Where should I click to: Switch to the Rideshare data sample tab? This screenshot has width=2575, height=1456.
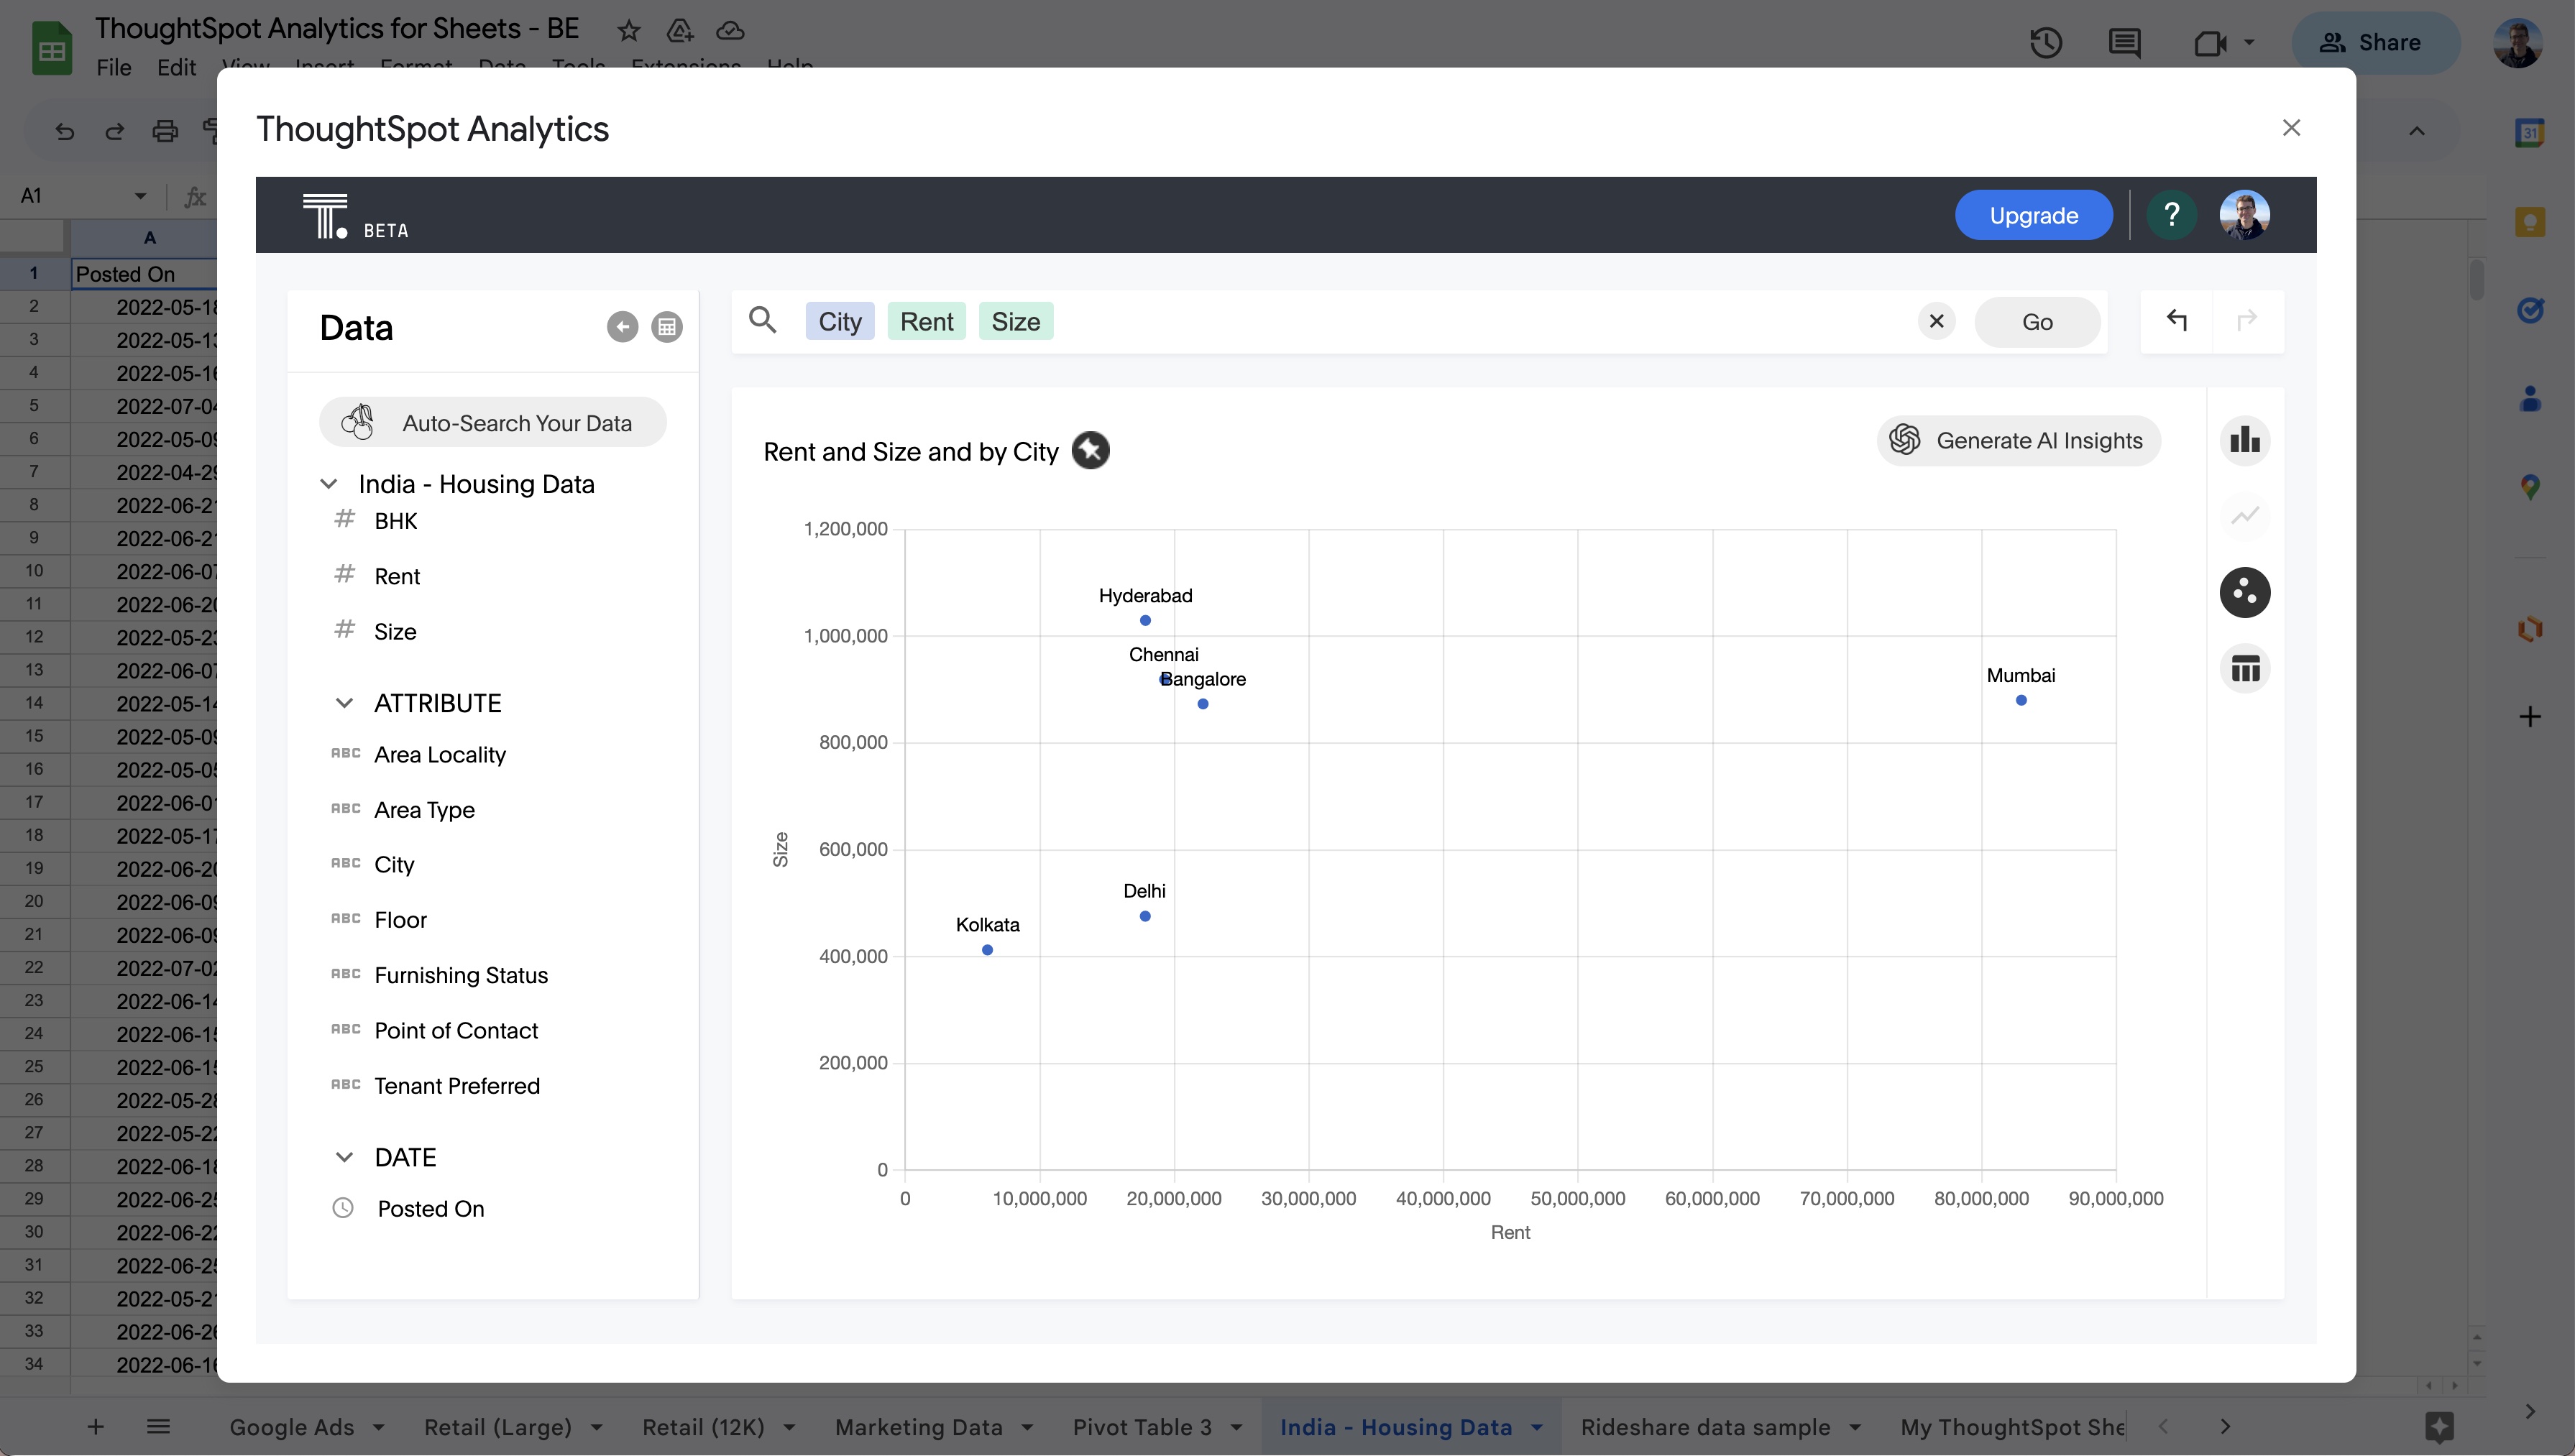tap(1705, 1427)
